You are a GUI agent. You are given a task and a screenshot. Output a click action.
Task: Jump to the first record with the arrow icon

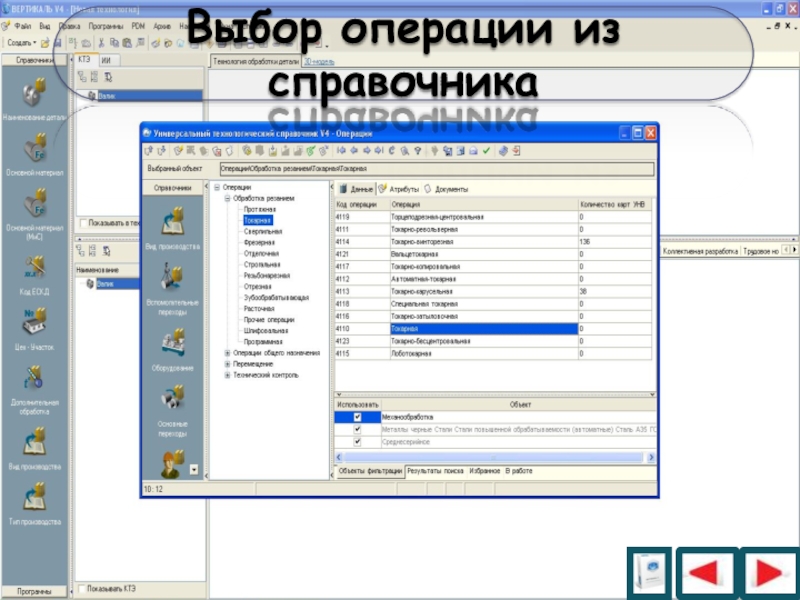tap(341, 151)
